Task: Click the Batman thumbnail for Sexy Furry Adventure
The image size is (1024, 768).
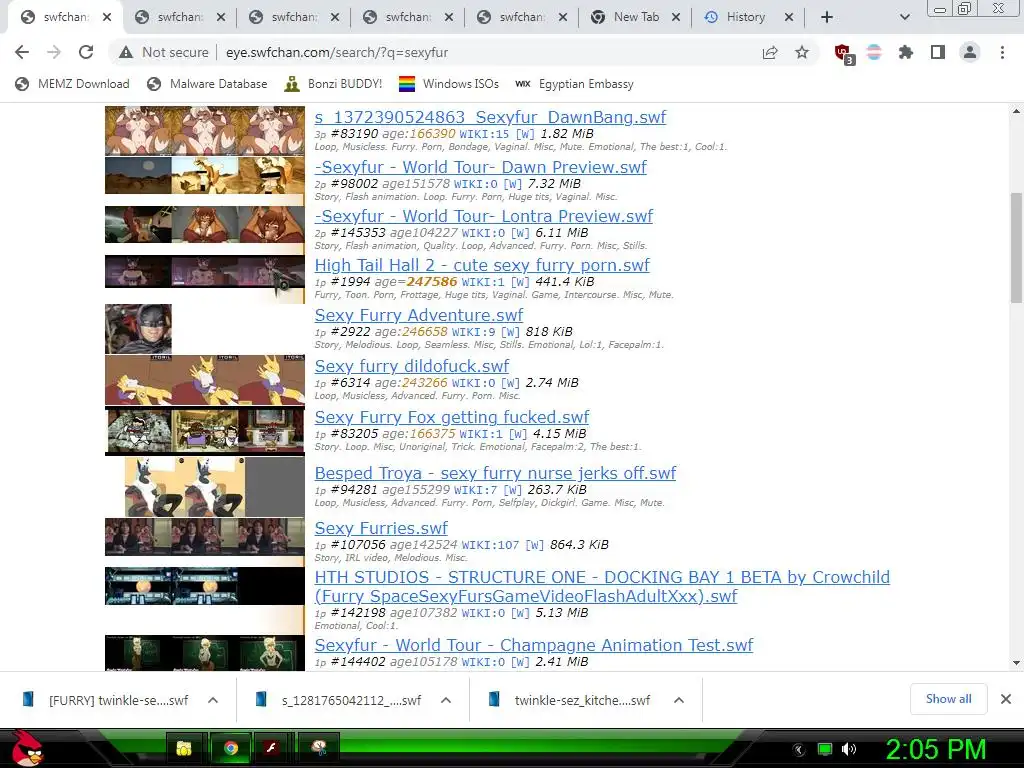Action: tap(138, 329)
